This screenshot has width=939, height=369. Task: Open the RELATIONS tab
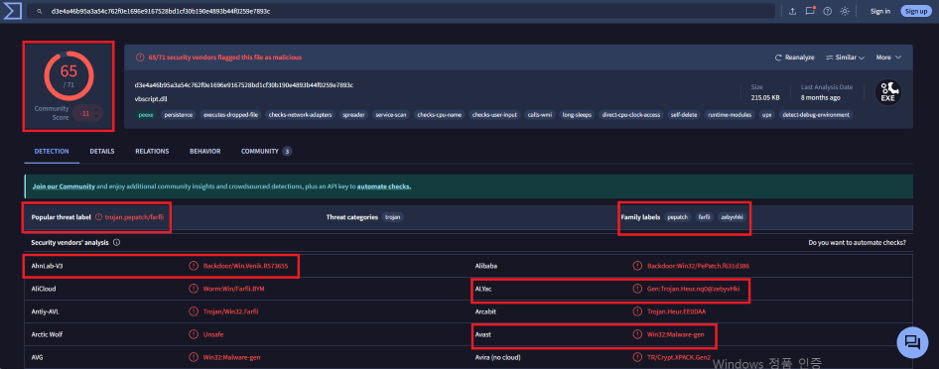click(x=152, y=152)
